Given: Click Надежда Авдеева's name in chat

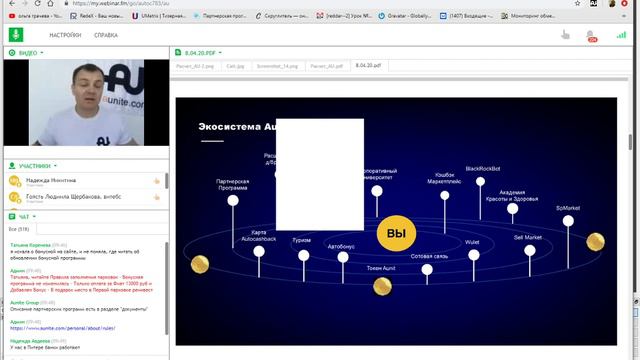Looking at the screenshot, I should point(30,341).
